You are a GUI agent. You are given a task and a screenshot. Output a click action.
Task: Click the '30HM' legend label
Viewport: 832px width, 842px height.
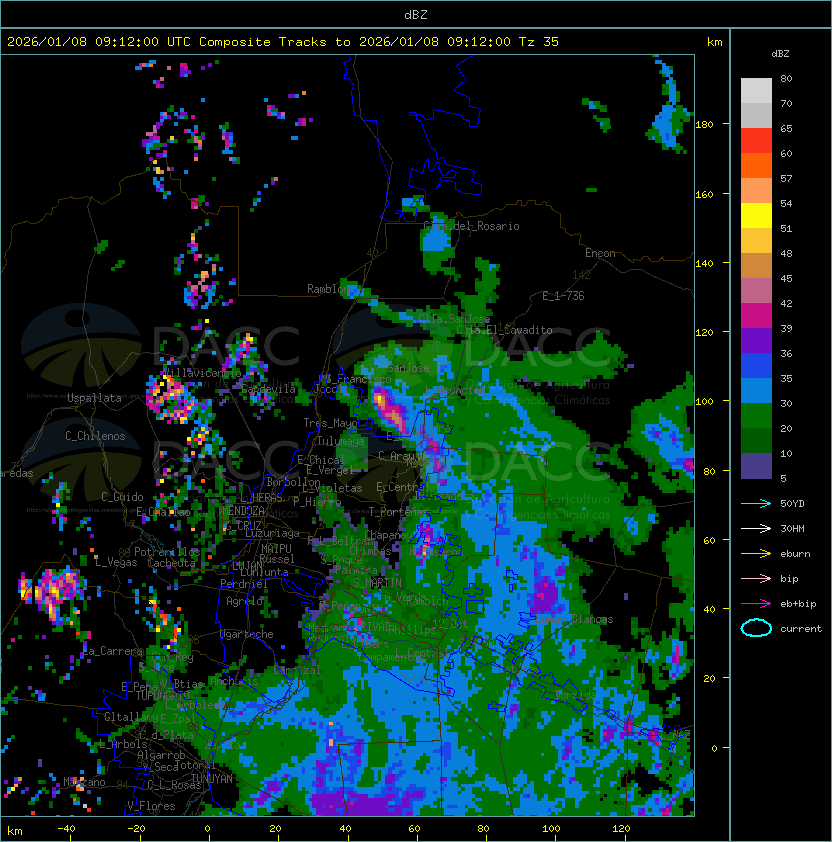[x=792, y=528]
